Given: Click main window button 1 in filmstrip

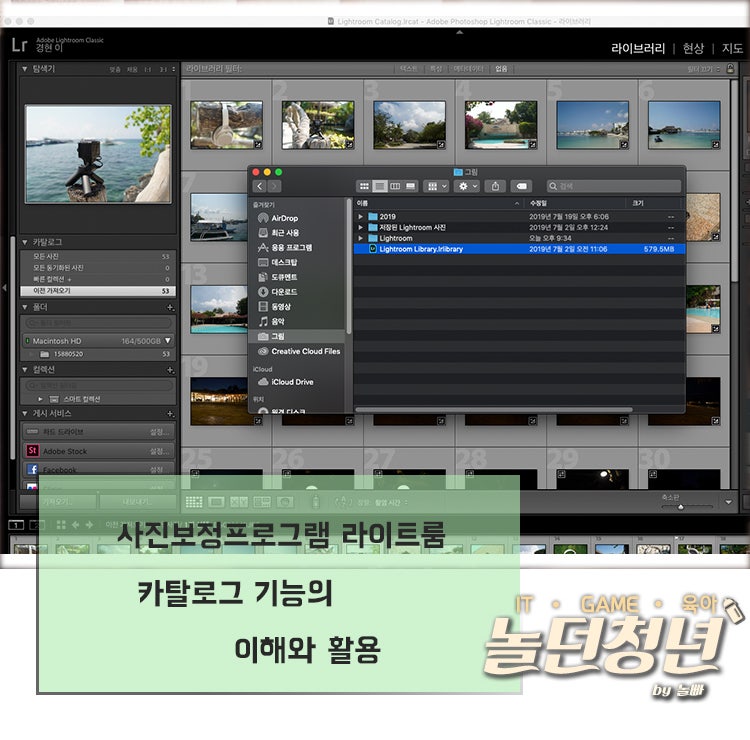Looking at the screenshot, I should click(16, 525).
